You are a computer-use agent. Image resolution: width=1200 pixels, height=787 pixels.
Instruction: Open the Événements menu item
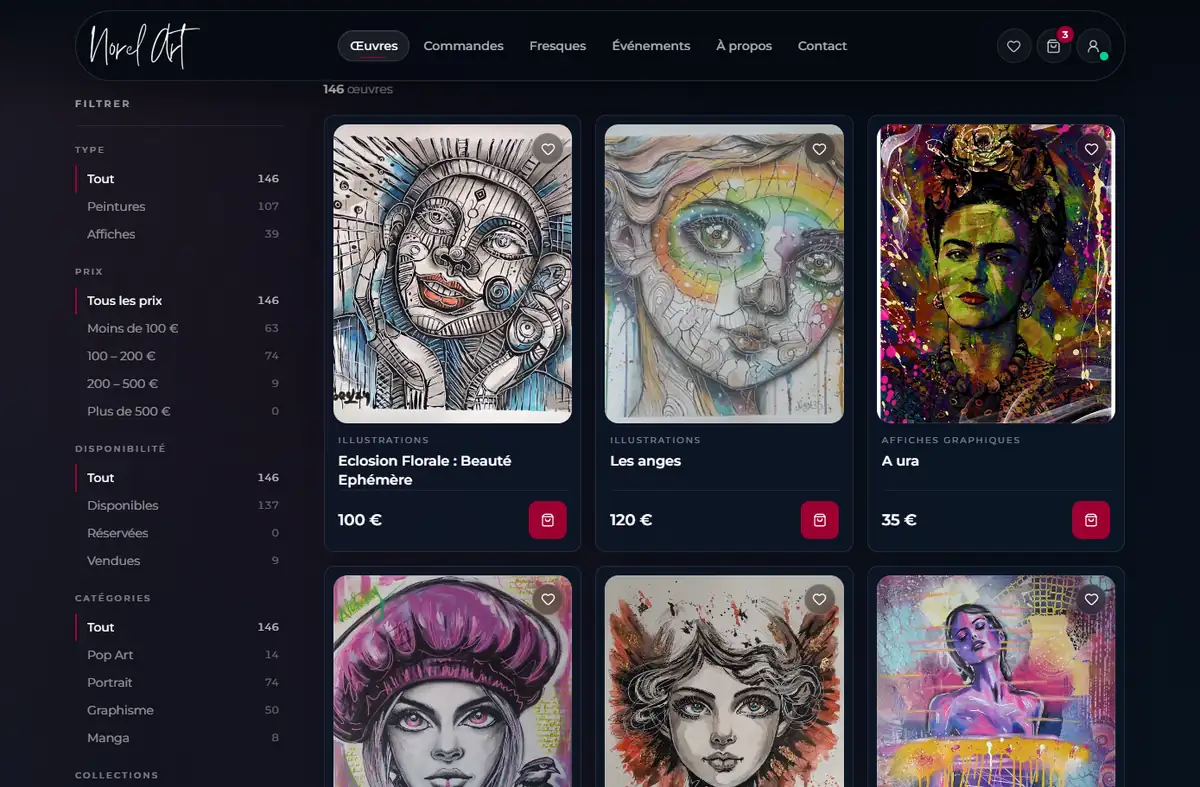pyautogui.click(x=651, y=46)
